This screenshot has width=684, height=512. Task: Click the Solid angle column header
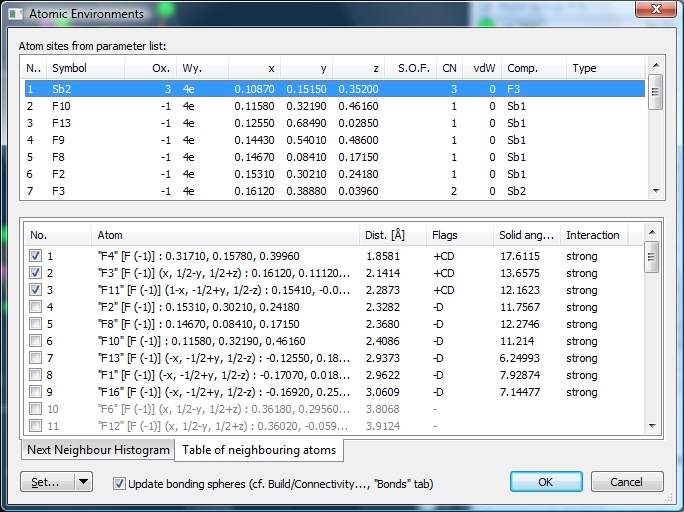tap(526, 235)
